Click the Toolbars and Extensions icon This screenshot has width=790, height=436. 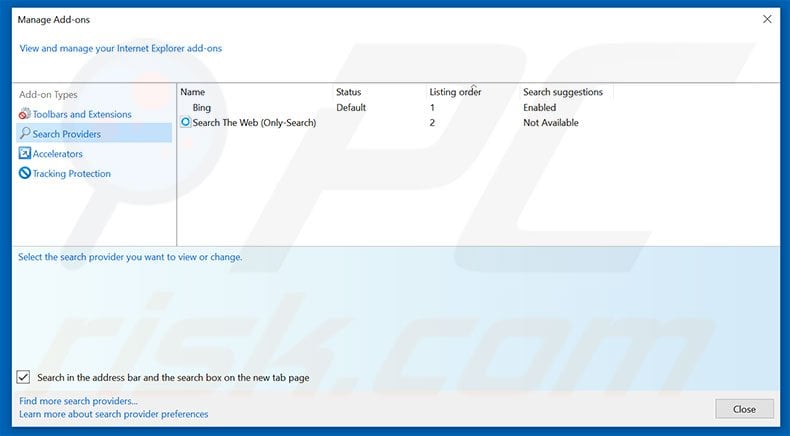pos(25,114)
